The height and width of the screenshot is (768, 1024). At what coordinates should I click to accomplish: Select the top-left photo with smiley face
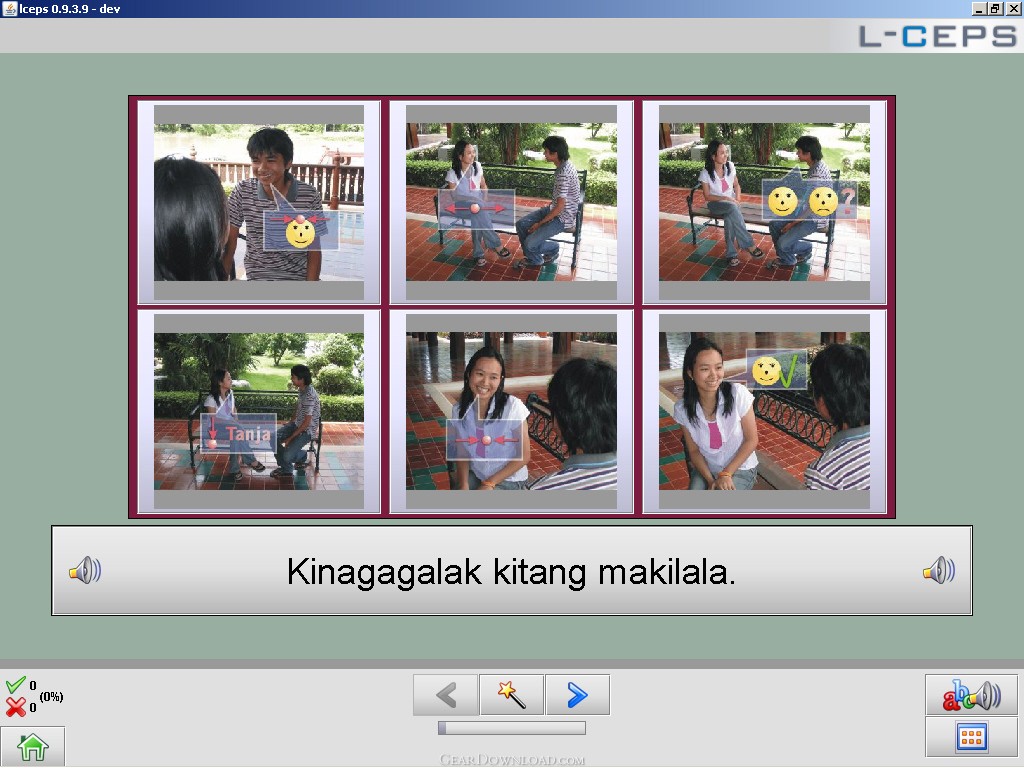pos(259,201)
